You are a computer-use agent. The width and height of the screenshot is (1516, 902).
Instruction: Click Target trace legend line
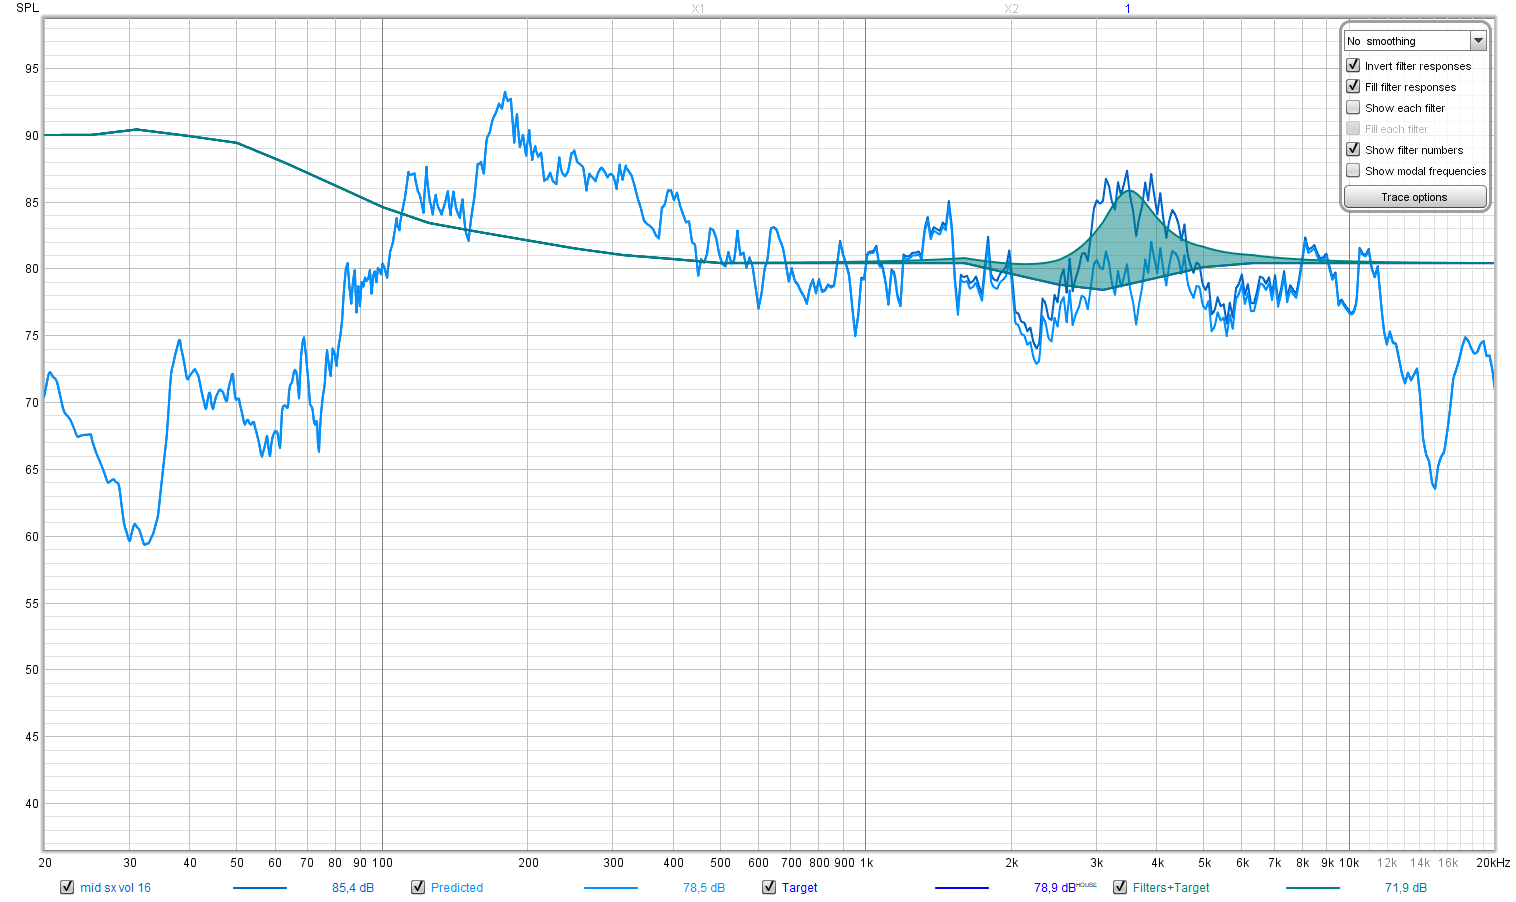pos(962,888)
